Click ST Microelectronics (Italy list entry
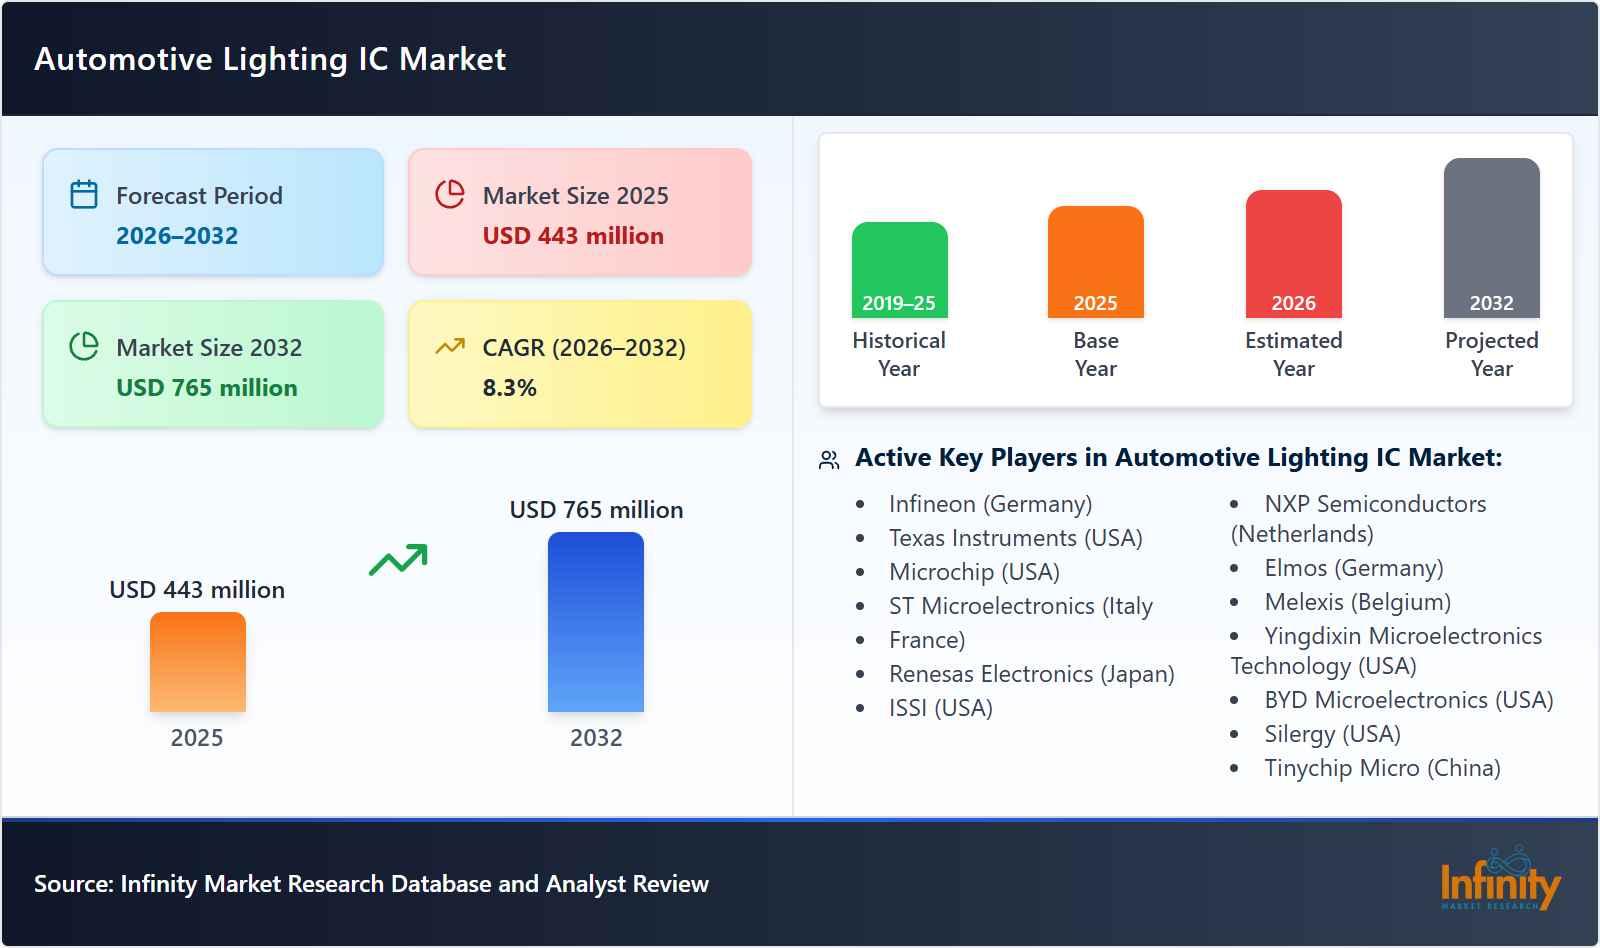 tap(1020, 605)
